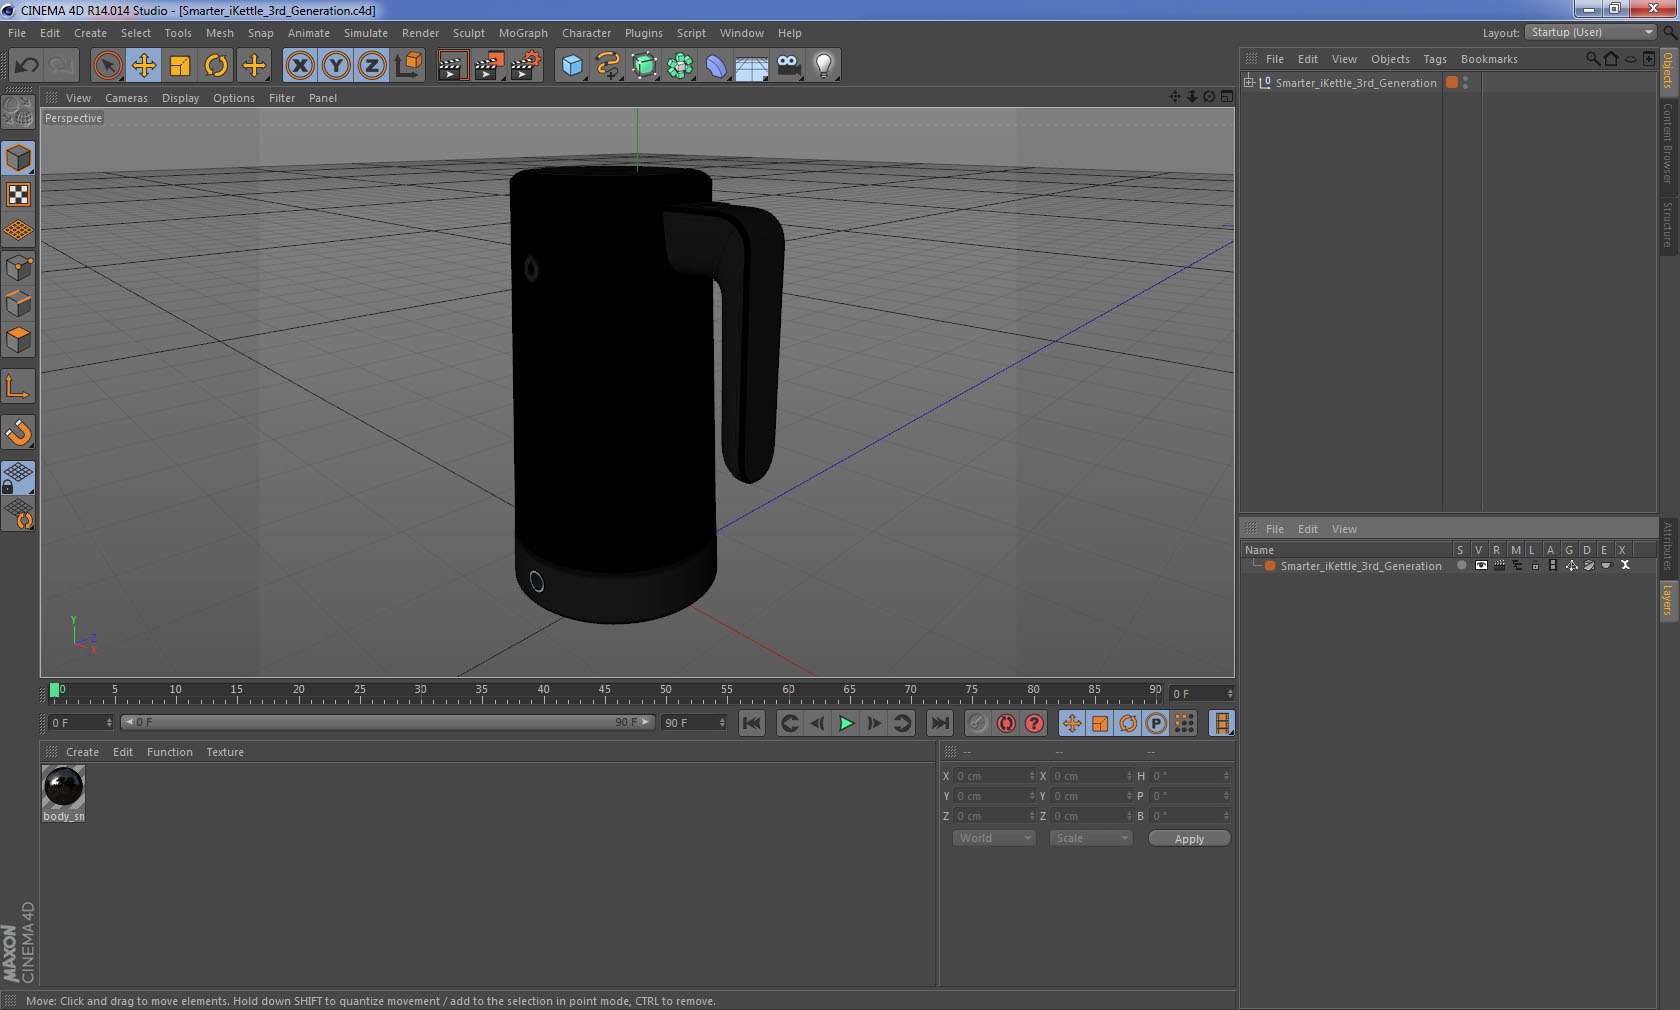Click the Undo arrow icon
The height and width of the screenshot is (1010, 1680).
pyautogui.click(x=27, y=66)
